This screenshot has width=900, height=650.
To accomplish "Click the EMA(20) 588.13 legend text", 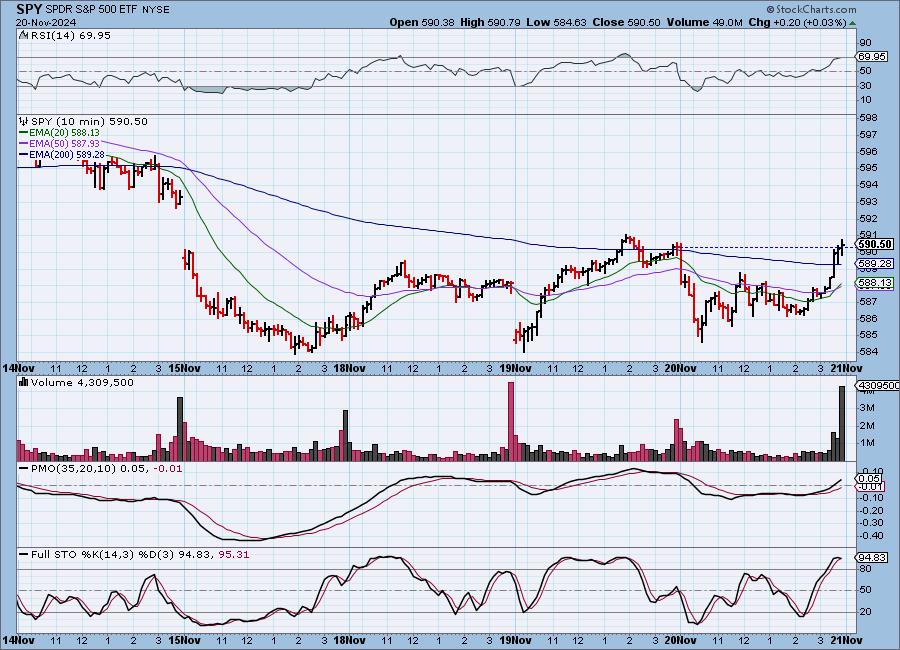I will point(64,133).
